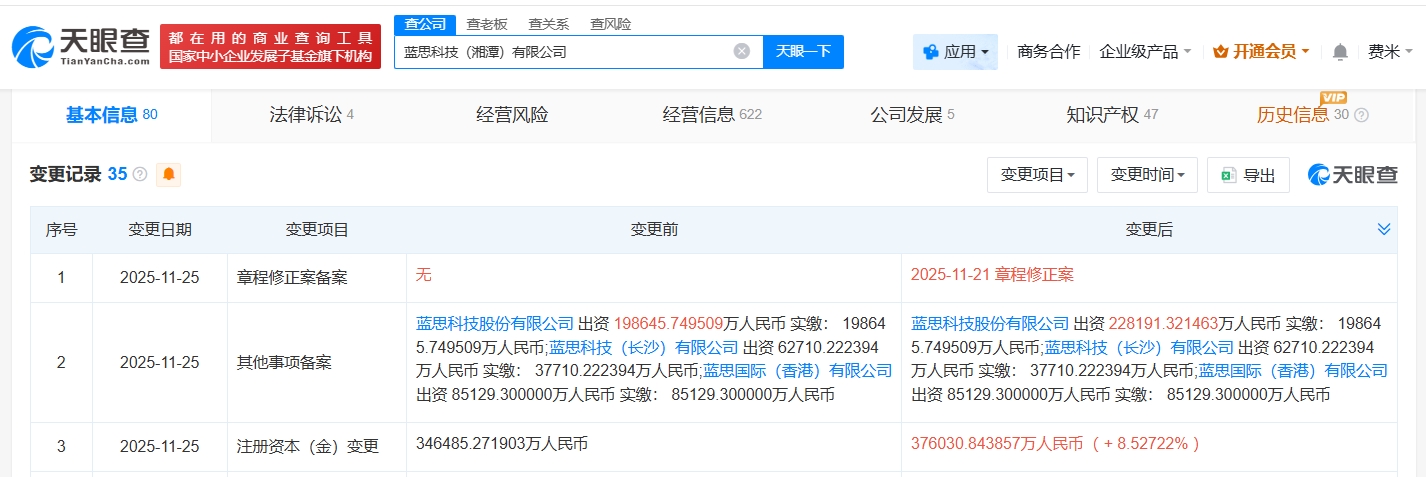Click help icon beside 变更记录 count
The image size is (1426, 477).
(140, 175)
